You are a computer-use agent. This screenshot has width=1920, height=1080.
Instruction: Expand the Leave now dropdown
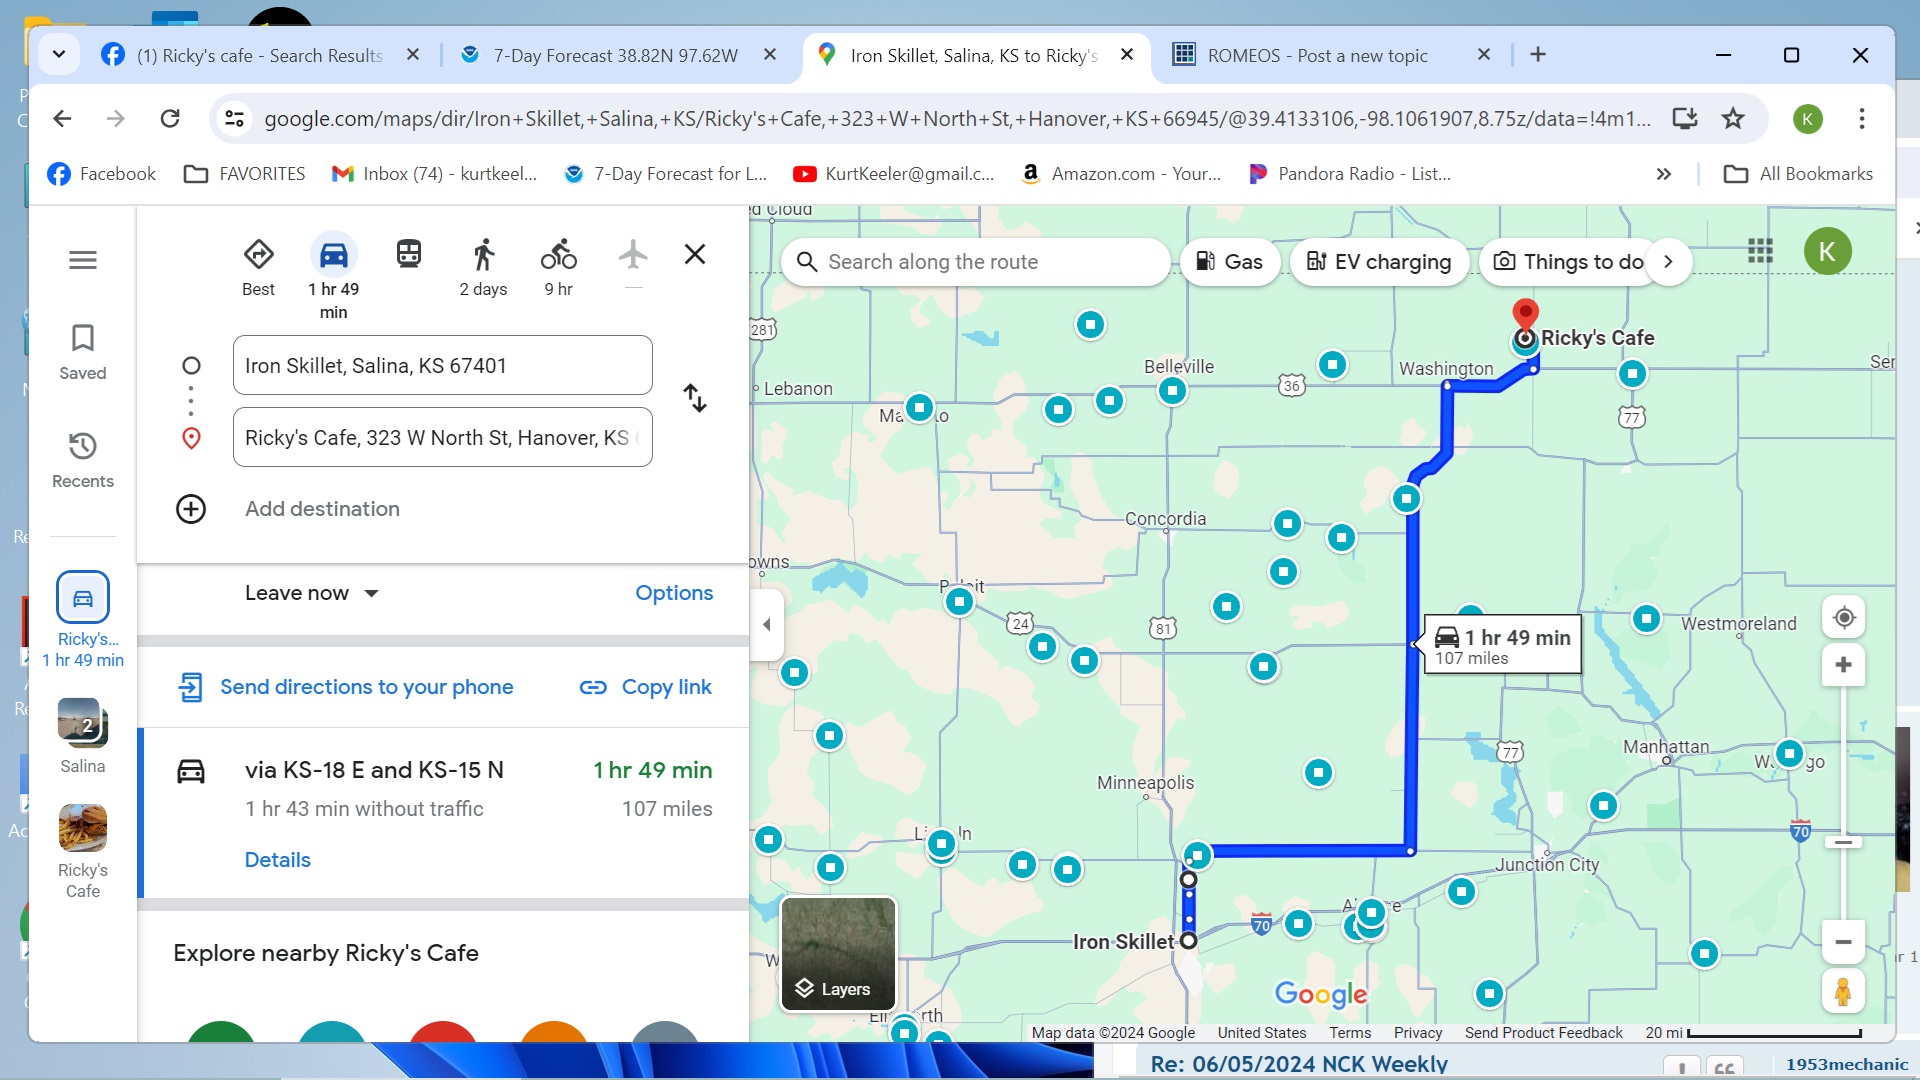[x=312, y=593]
